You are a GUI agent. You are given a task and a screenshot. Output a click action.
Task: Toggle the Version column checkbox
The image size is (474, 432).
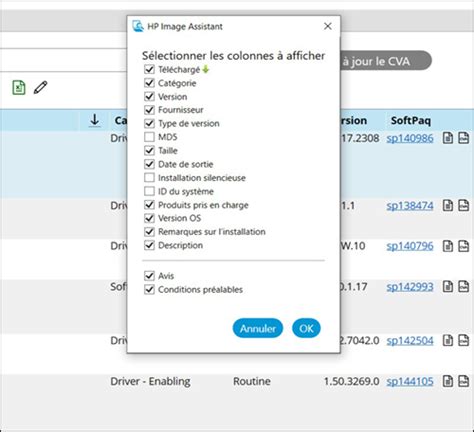point(149,96)
